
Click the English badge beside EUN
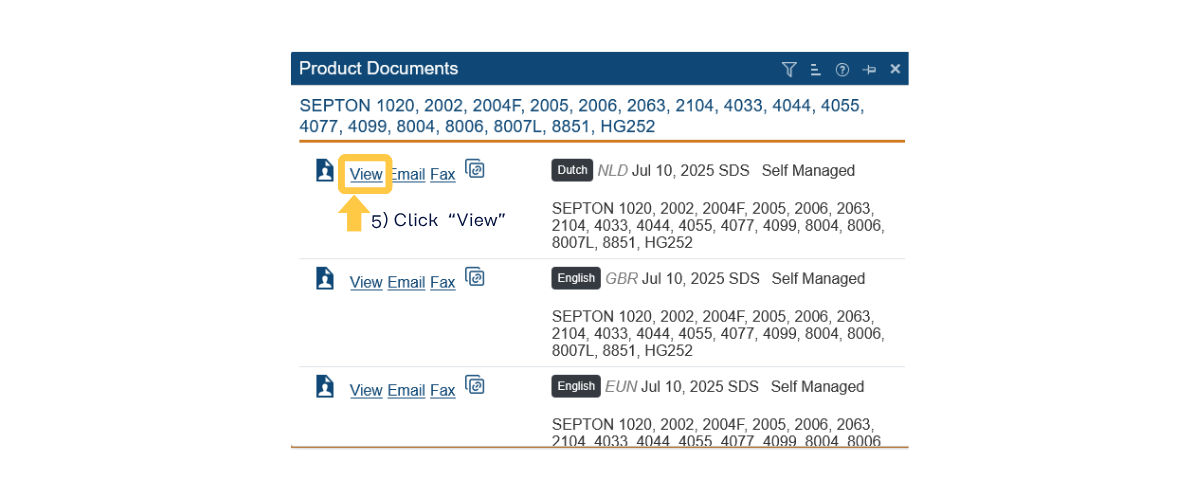(576, 386)
